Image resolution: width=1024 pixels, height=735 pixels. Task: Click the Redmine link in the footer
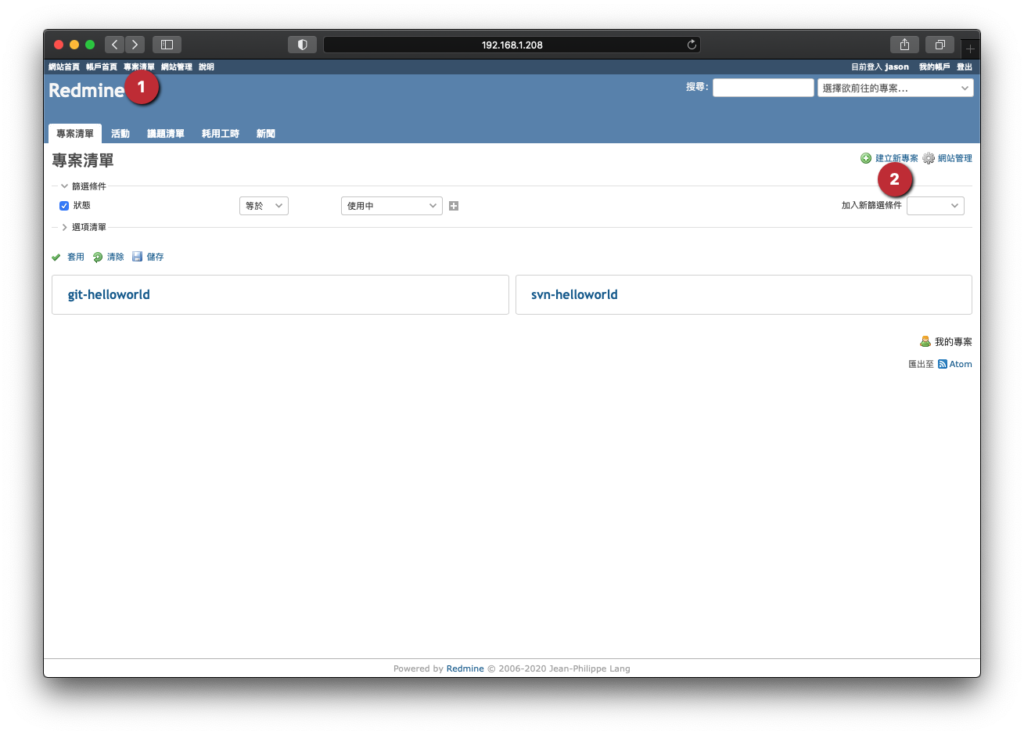click(x=465, y=668)
